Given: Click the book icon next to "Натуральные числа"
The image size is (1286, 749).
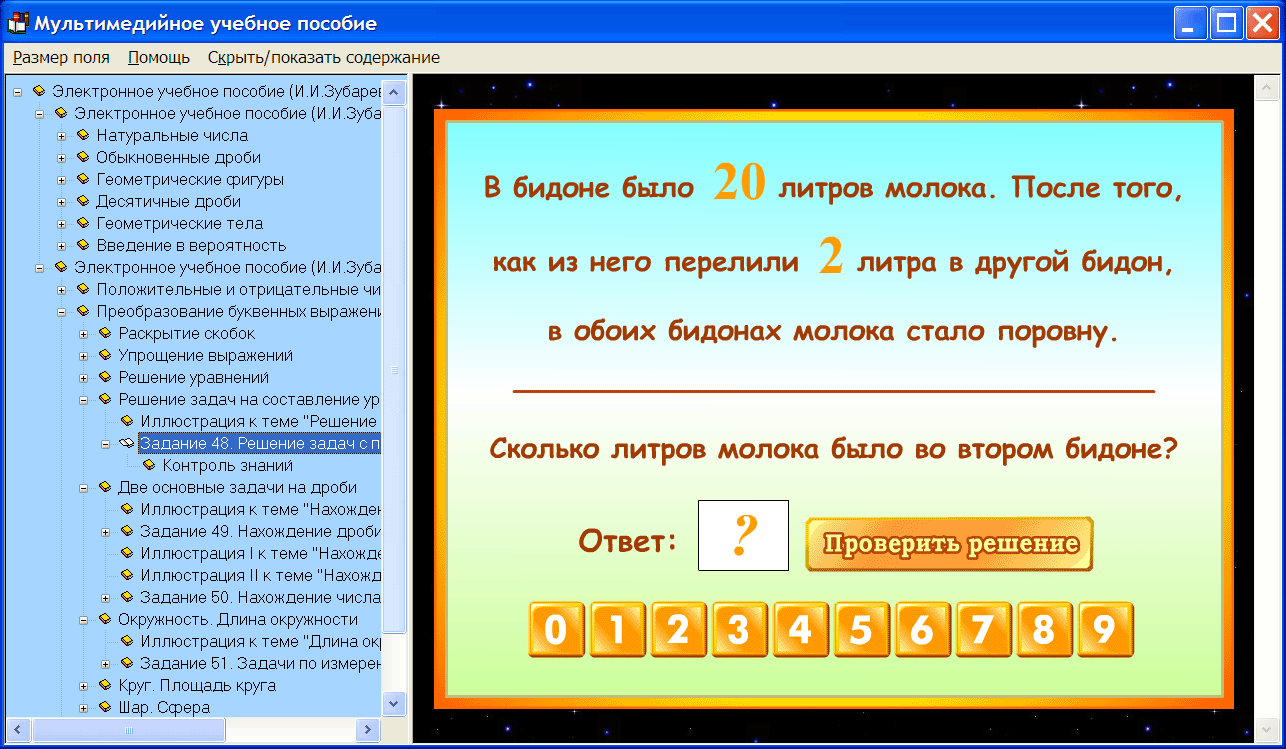Looking at the screenshot, I should (x=84, y=136).
